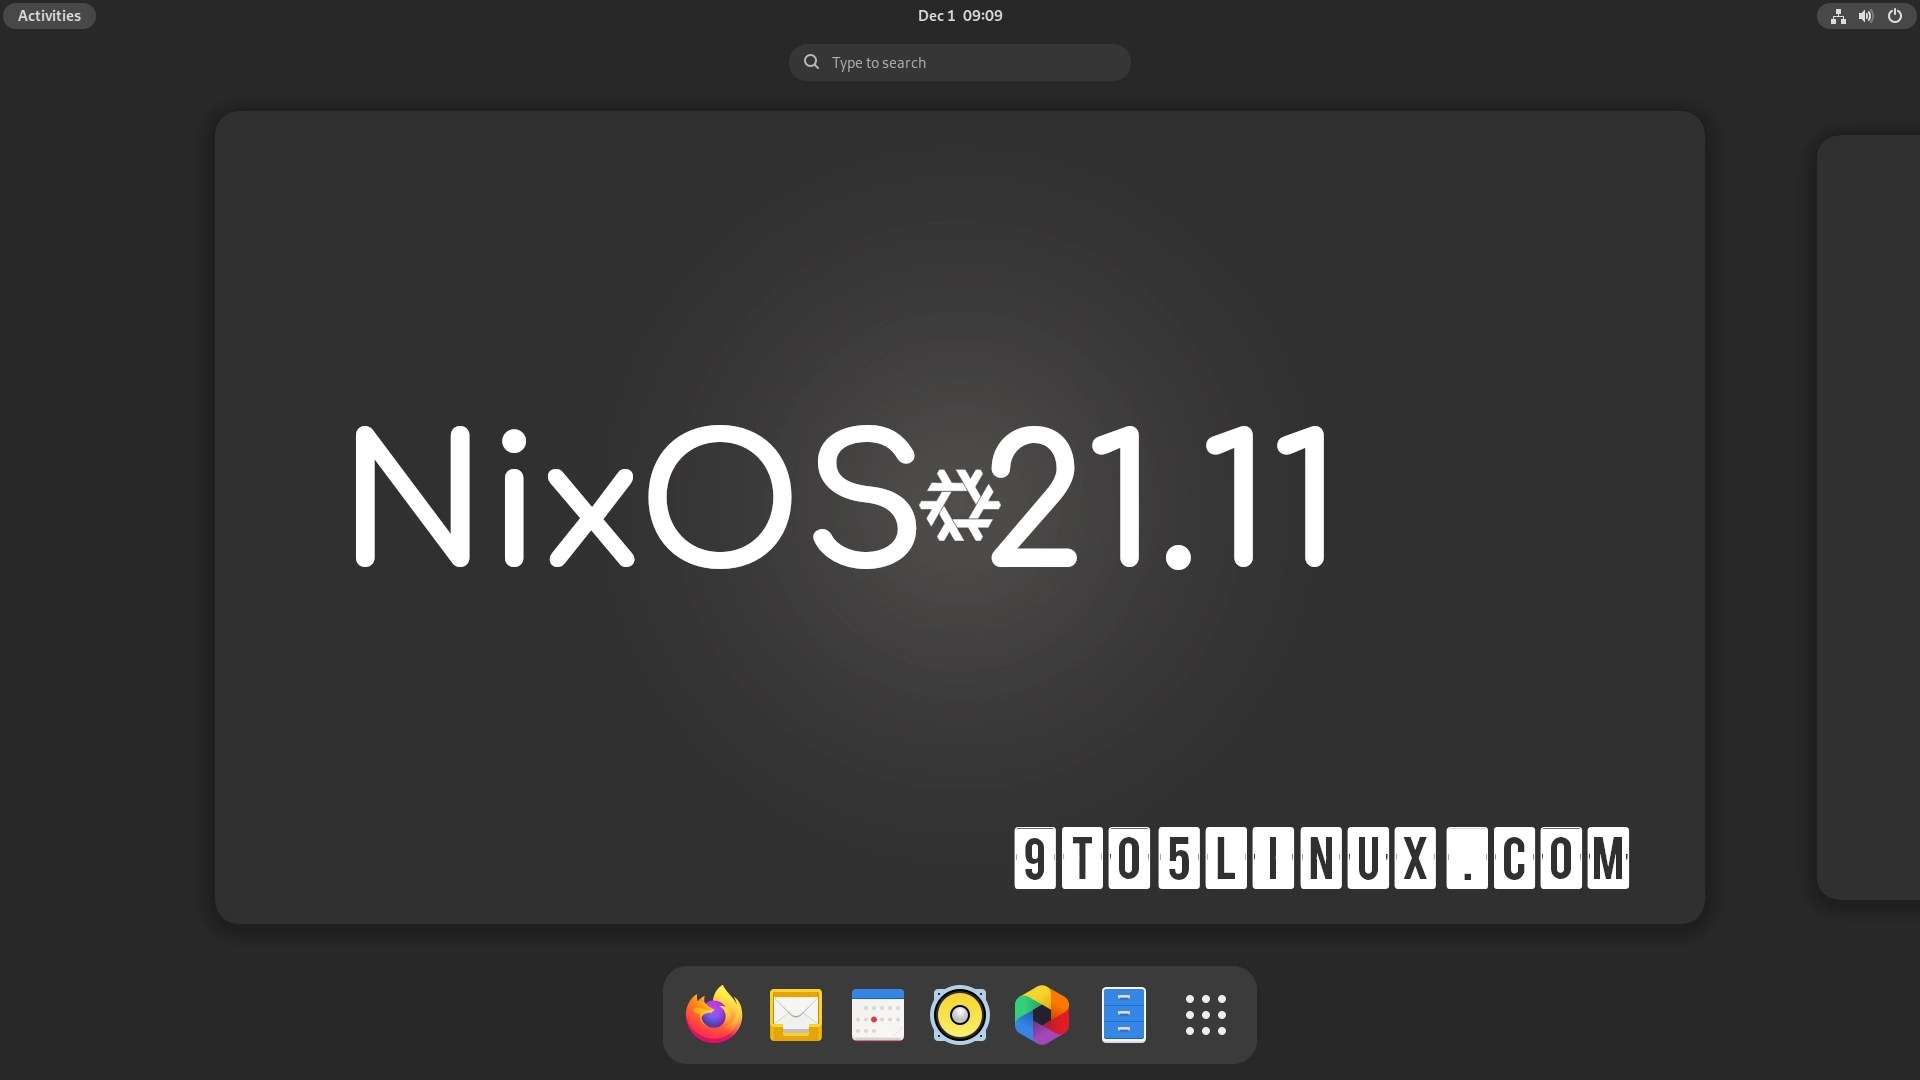Click the power icon in the system tray
This screenshot has width=1920, height=1080.
1895,16
